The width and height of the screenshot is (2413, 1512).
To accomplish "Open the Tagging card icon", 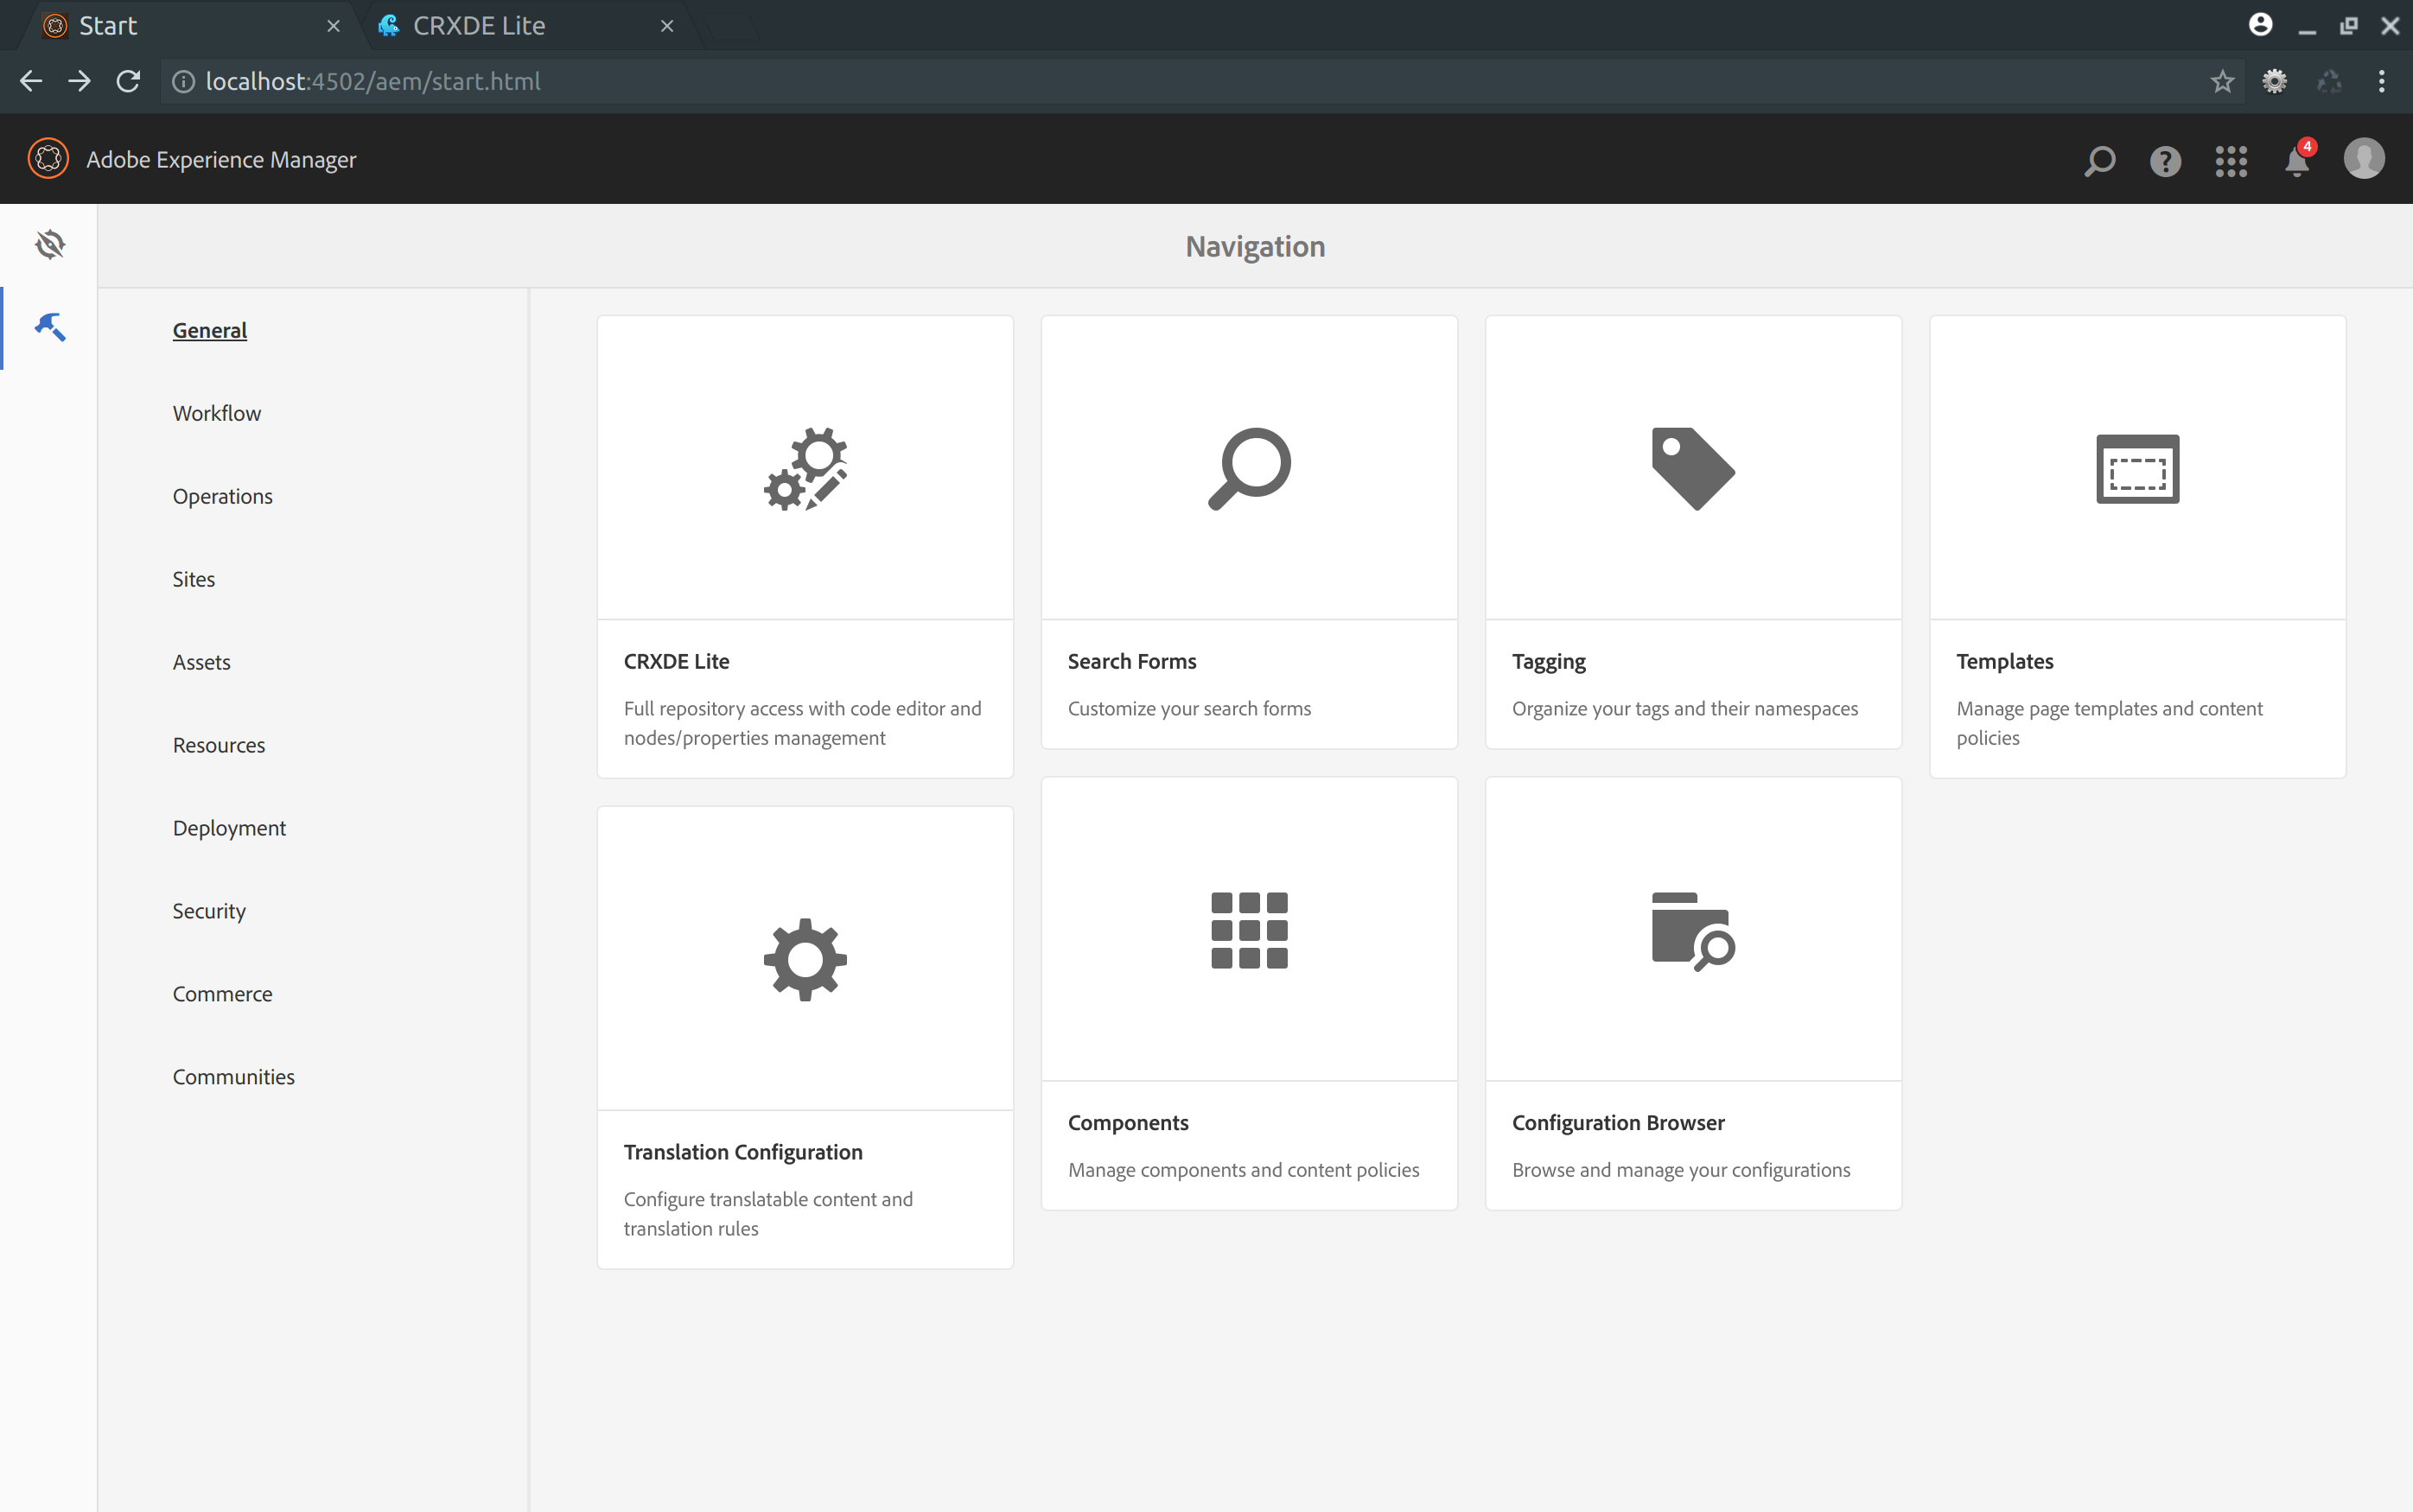I will (x=1692, y=469).
